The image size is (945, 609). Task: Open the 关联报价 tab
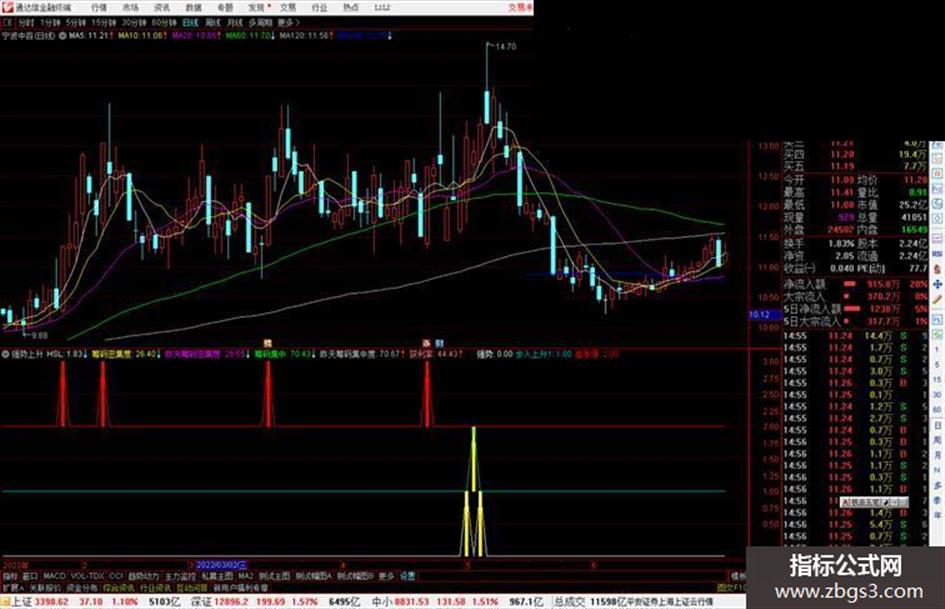click(45, 587)
